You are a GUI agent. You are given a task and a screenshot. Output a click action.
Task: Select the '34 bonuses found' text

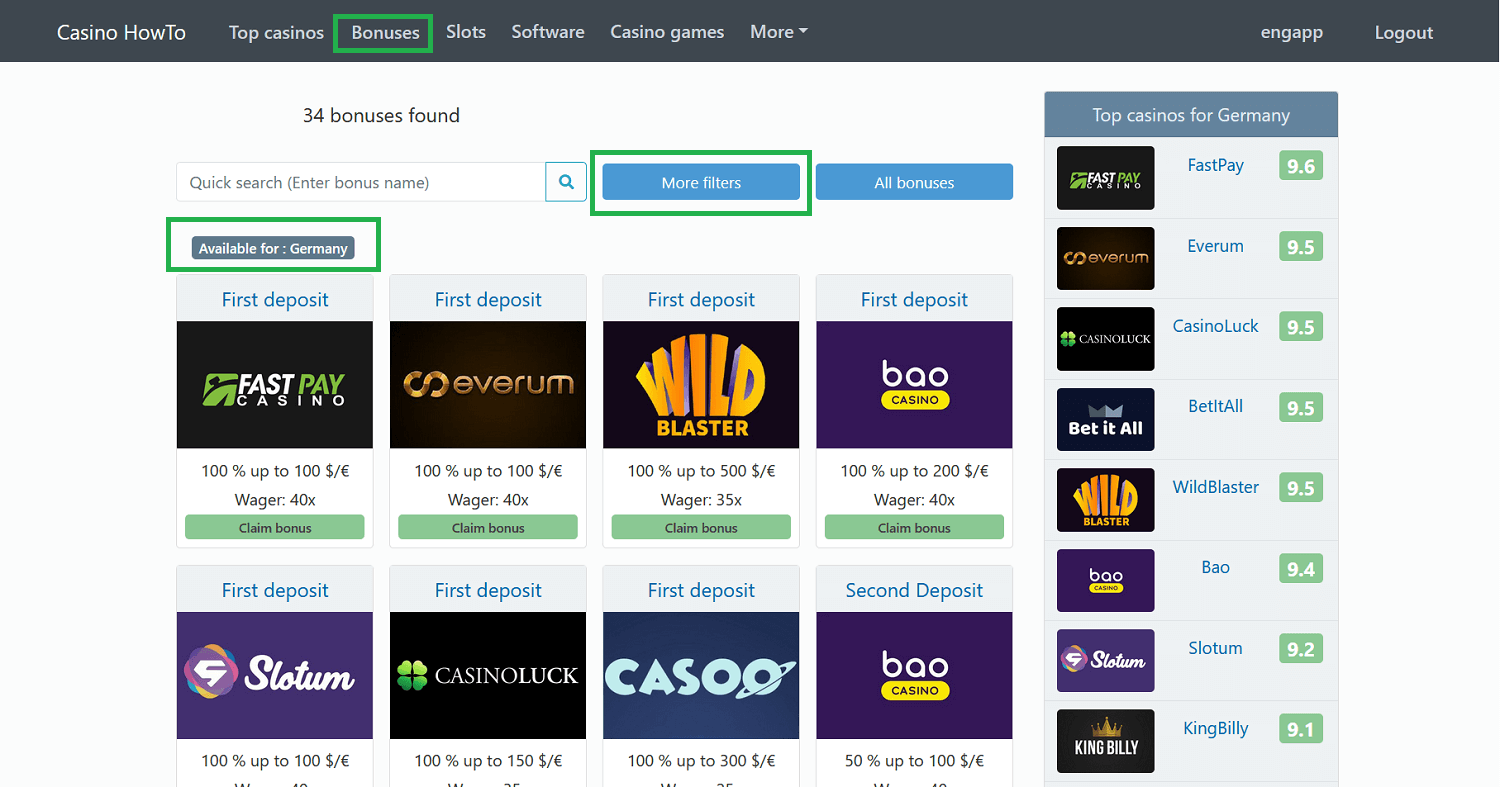pos(381,115)
